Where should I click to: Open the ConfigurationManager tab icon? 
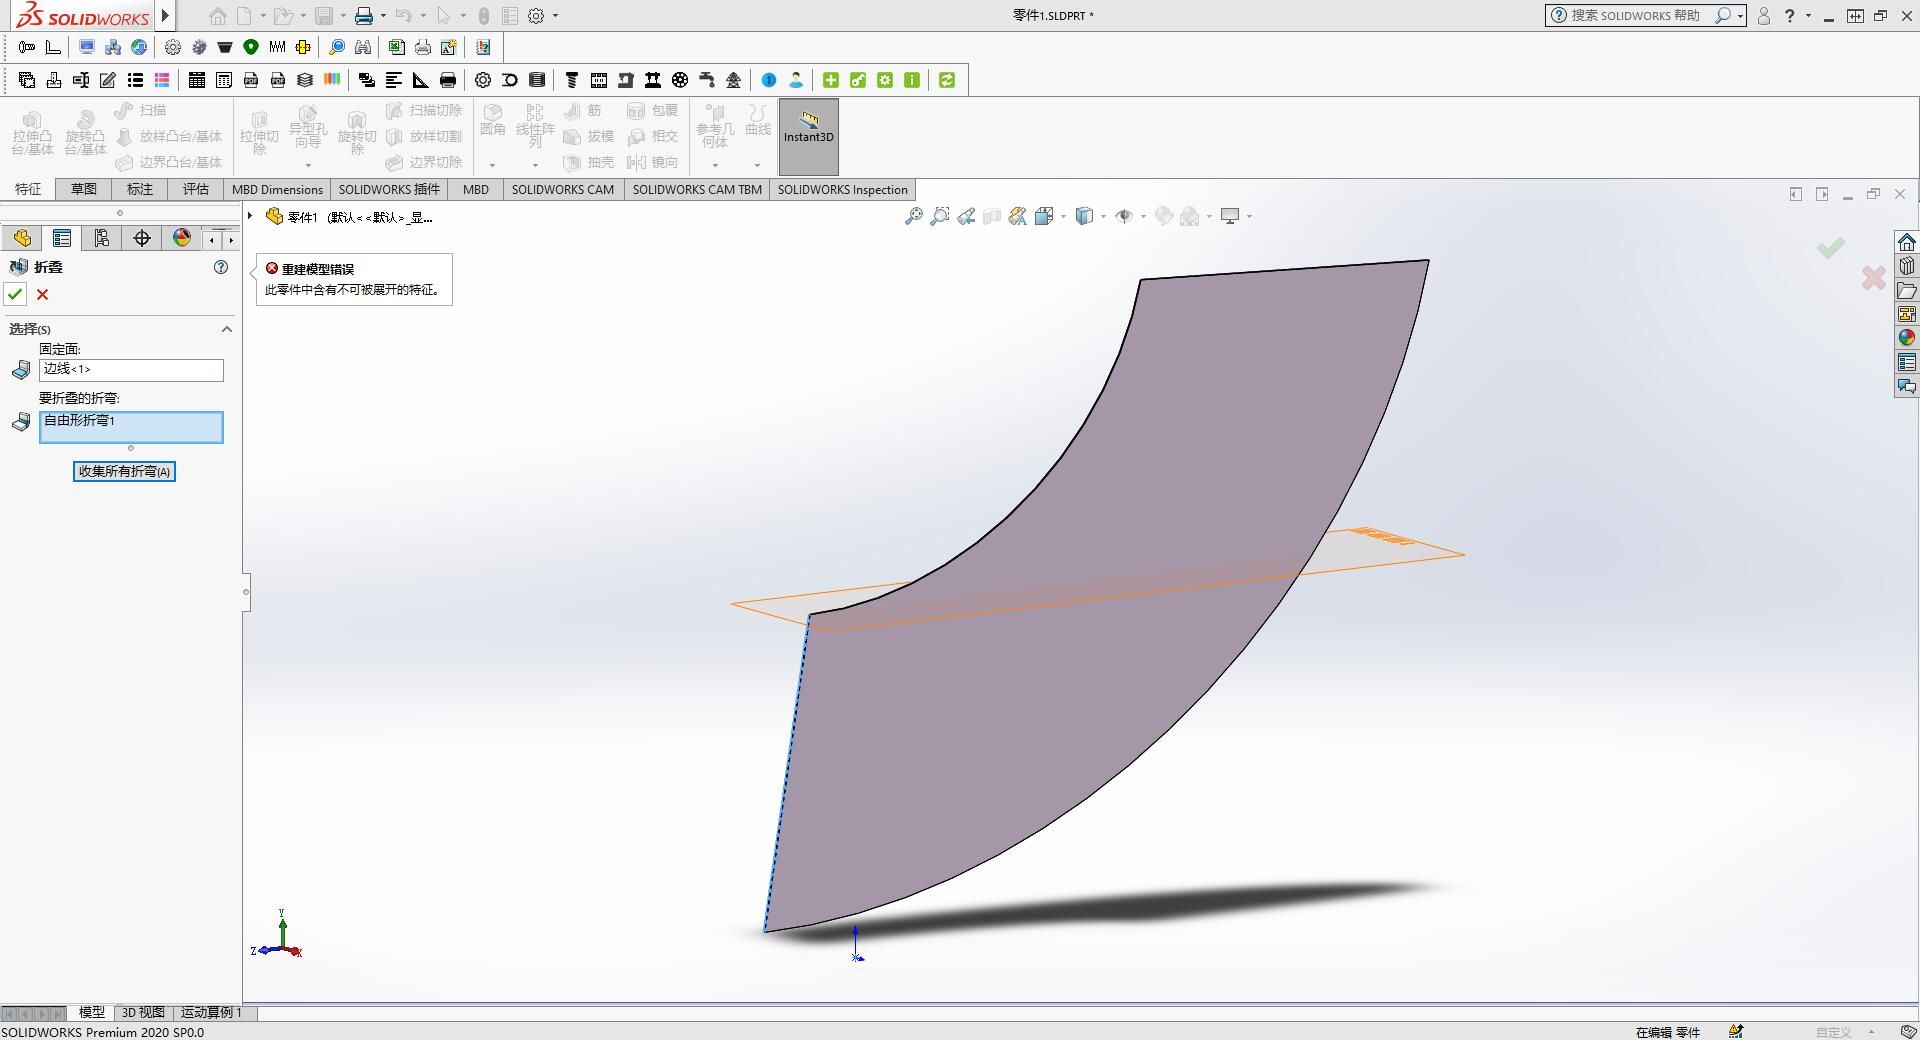102,238
